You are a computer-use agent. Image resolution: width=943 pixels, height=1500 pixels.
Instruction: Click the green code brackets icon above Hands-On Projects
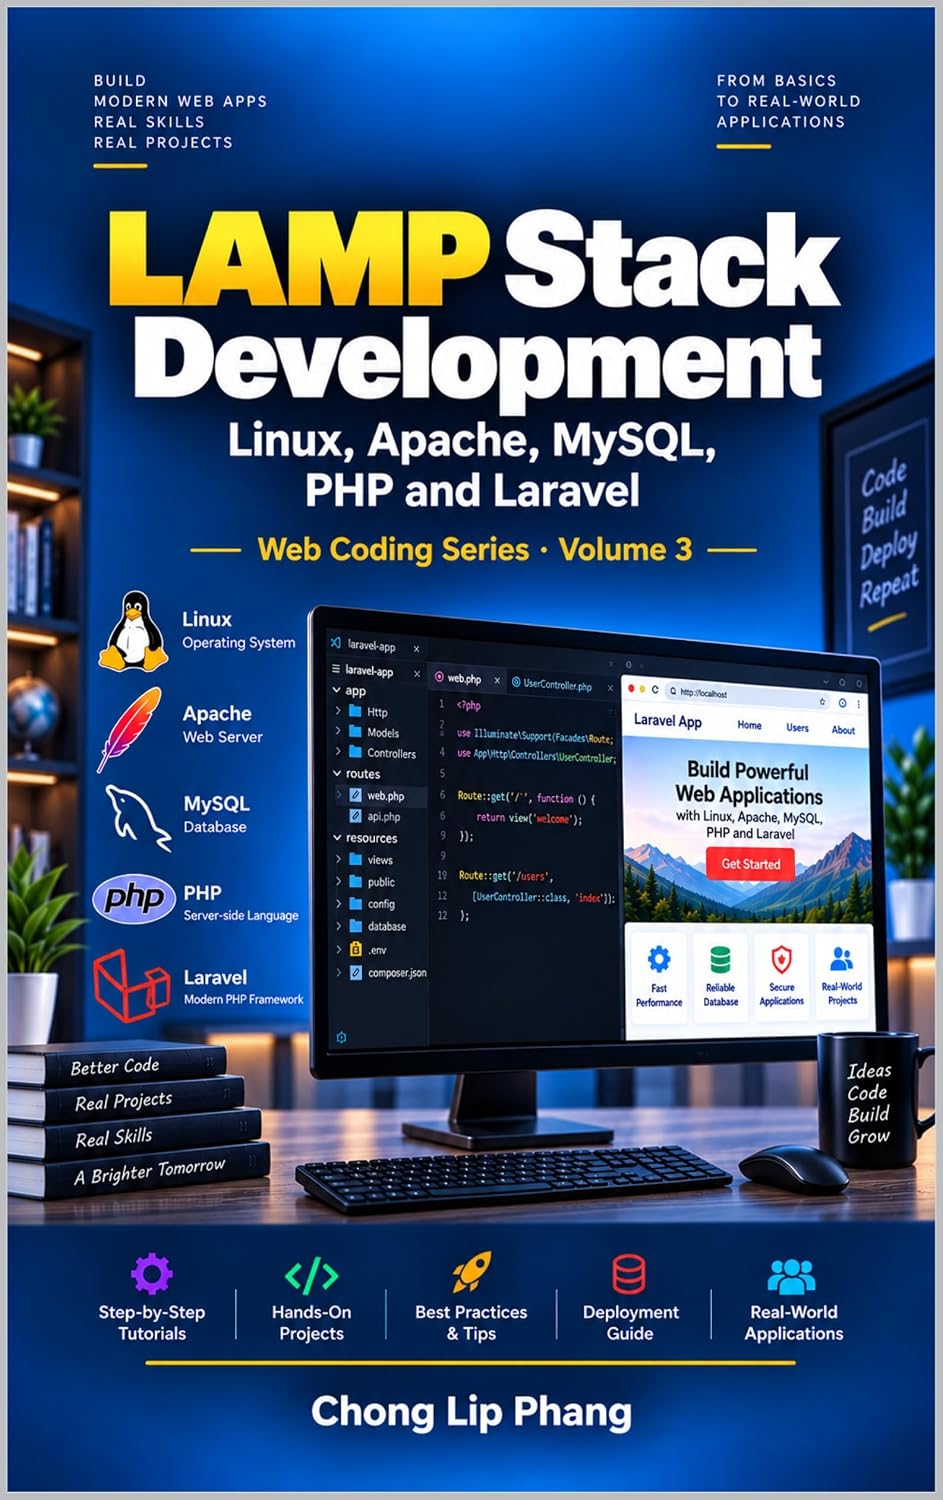coord(311,1275)
